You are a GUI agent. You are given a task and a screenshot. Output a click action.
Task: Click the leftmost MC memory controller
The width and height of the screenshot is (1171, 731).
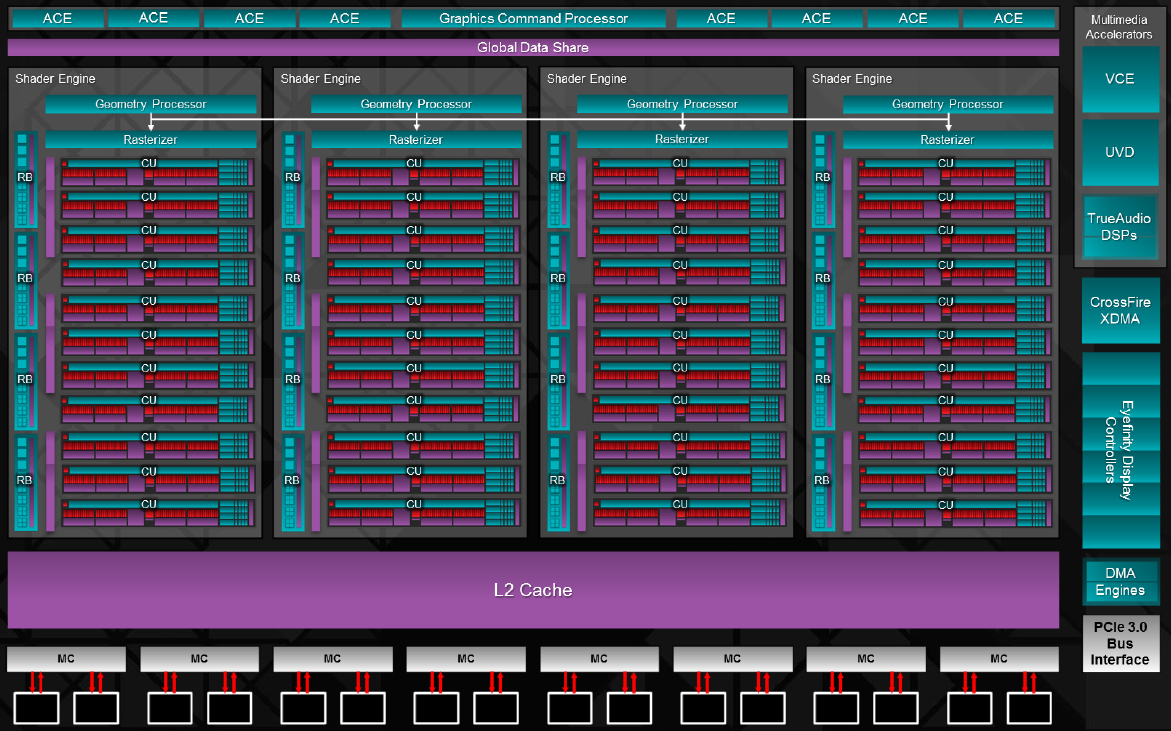[x=66, y=659]
